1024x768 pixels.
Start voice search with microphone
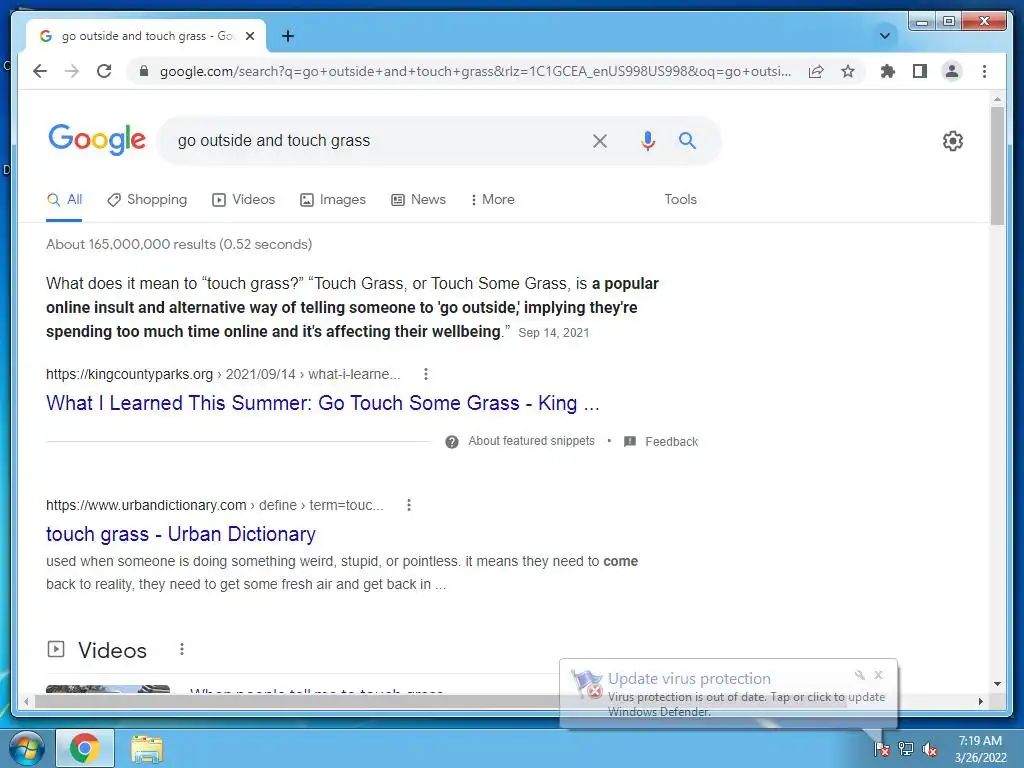647,140
